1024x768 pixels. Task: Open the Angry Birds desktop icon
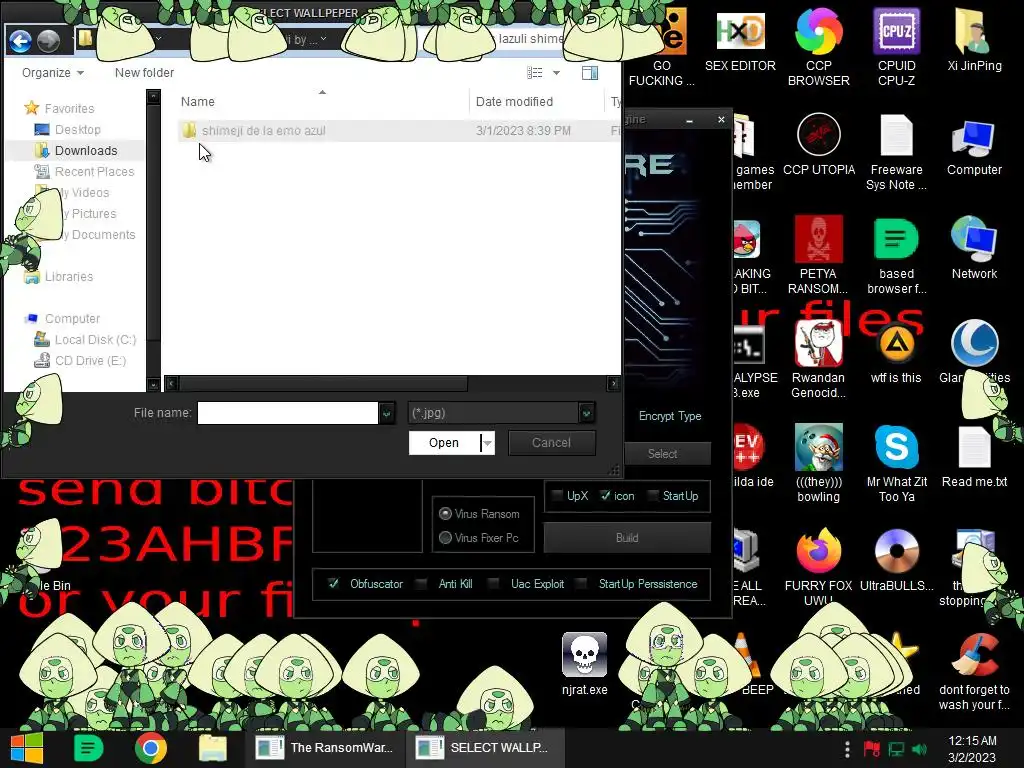746,240
